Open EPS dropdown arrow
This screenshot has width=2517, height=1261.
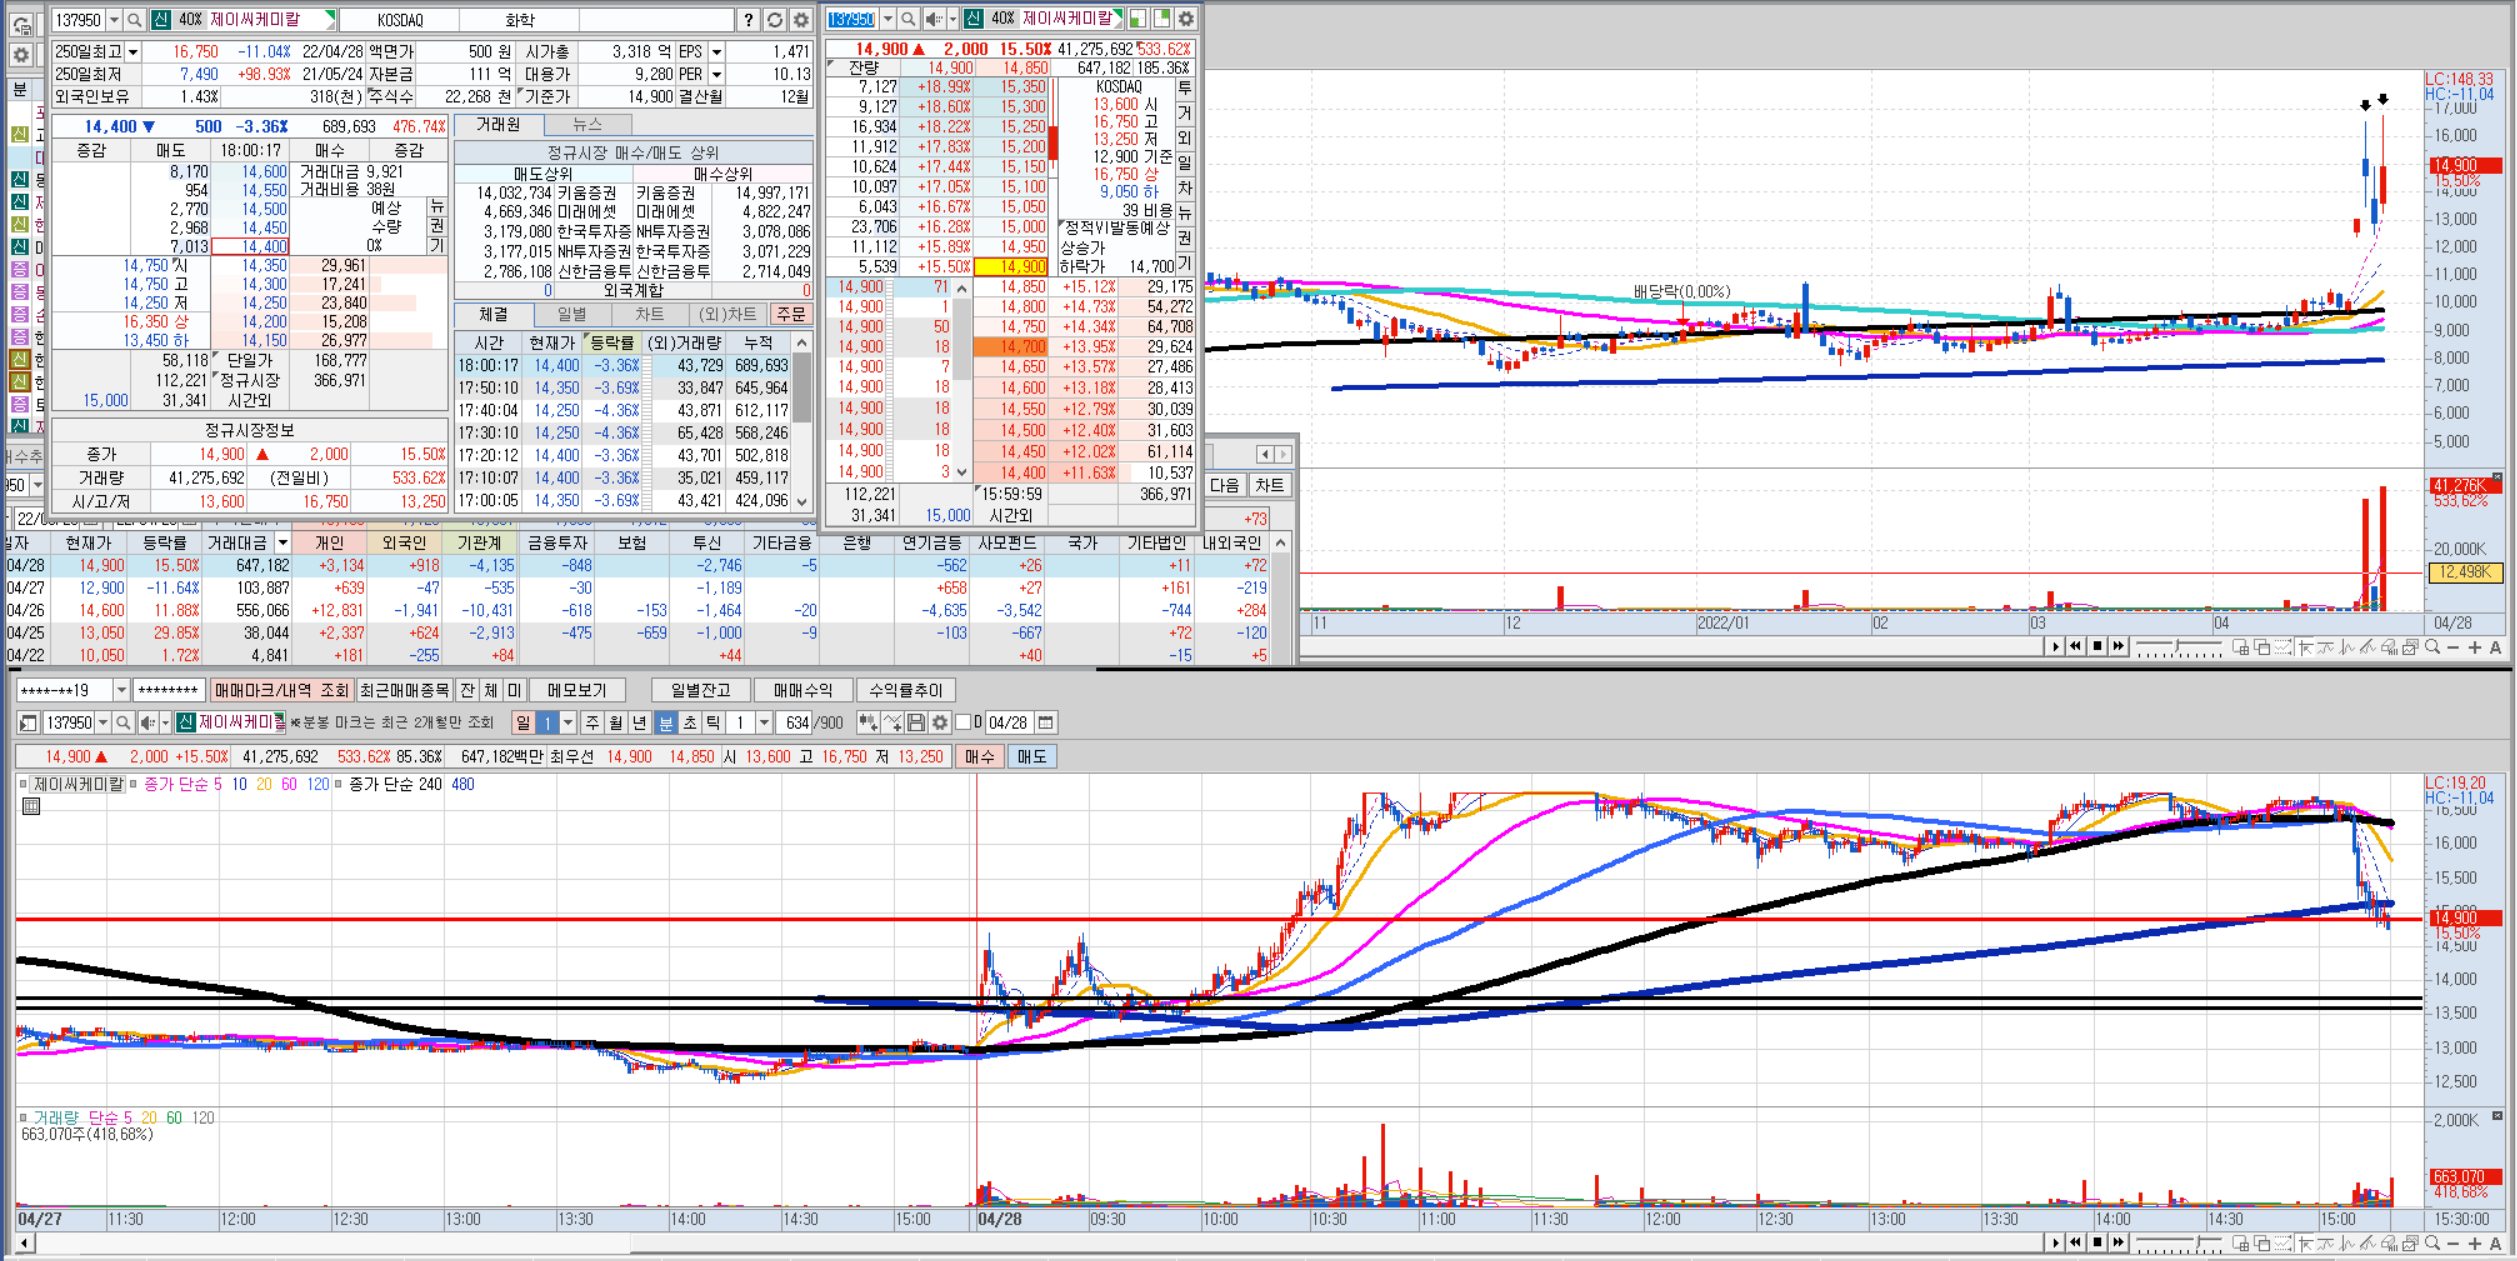point(716,52)
